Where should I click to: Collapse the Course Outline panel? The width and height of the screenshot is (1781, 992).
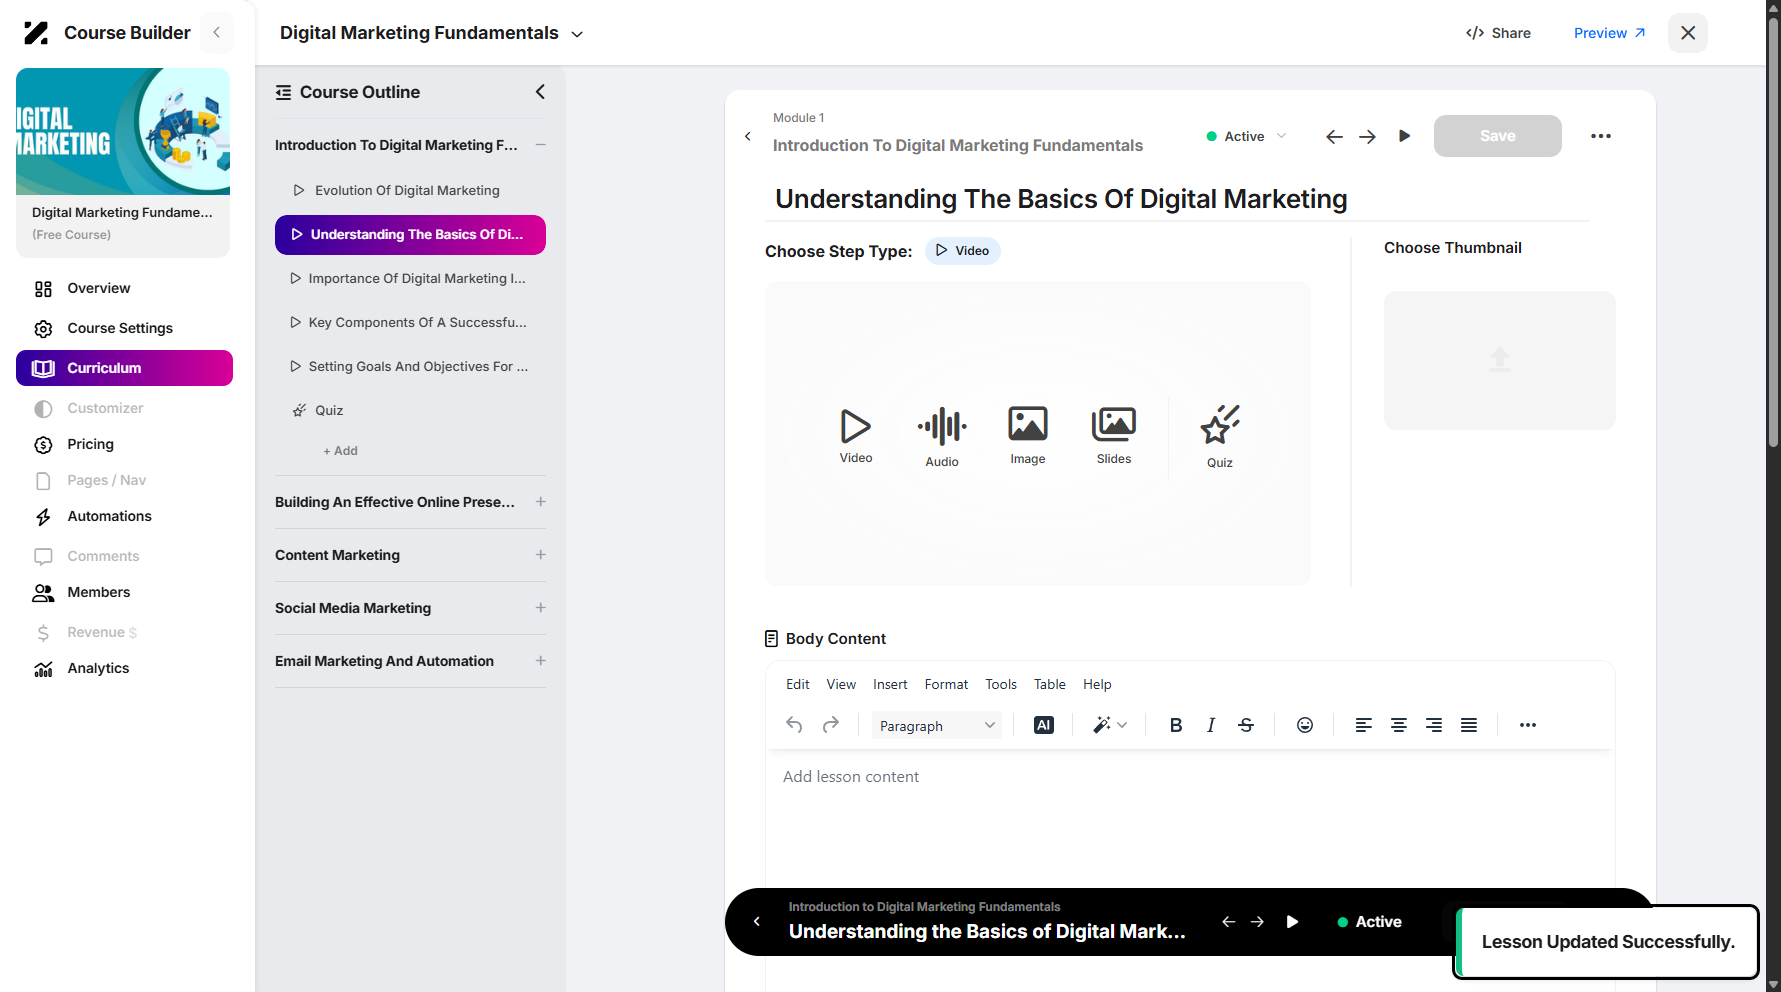pyautogui.click(x=540, y=92)
